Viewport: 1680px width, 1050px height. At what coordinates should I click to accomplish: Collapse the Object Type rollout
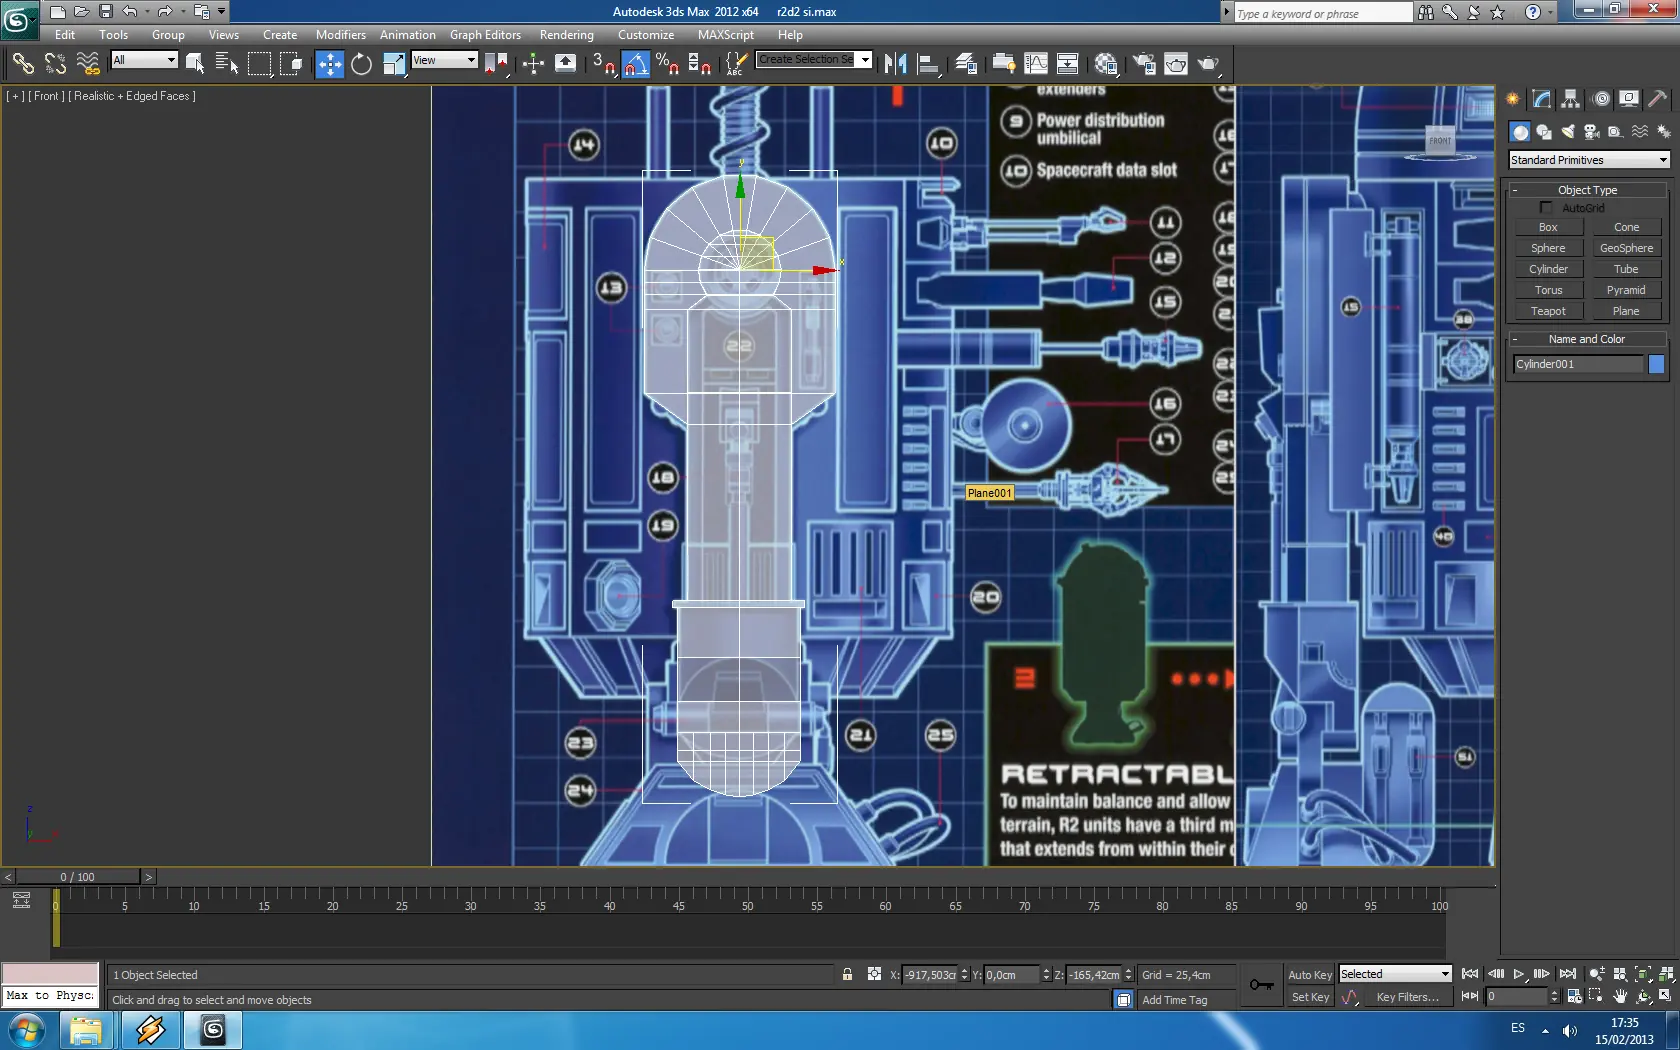pyautogui.click(x=1587, y=190)
